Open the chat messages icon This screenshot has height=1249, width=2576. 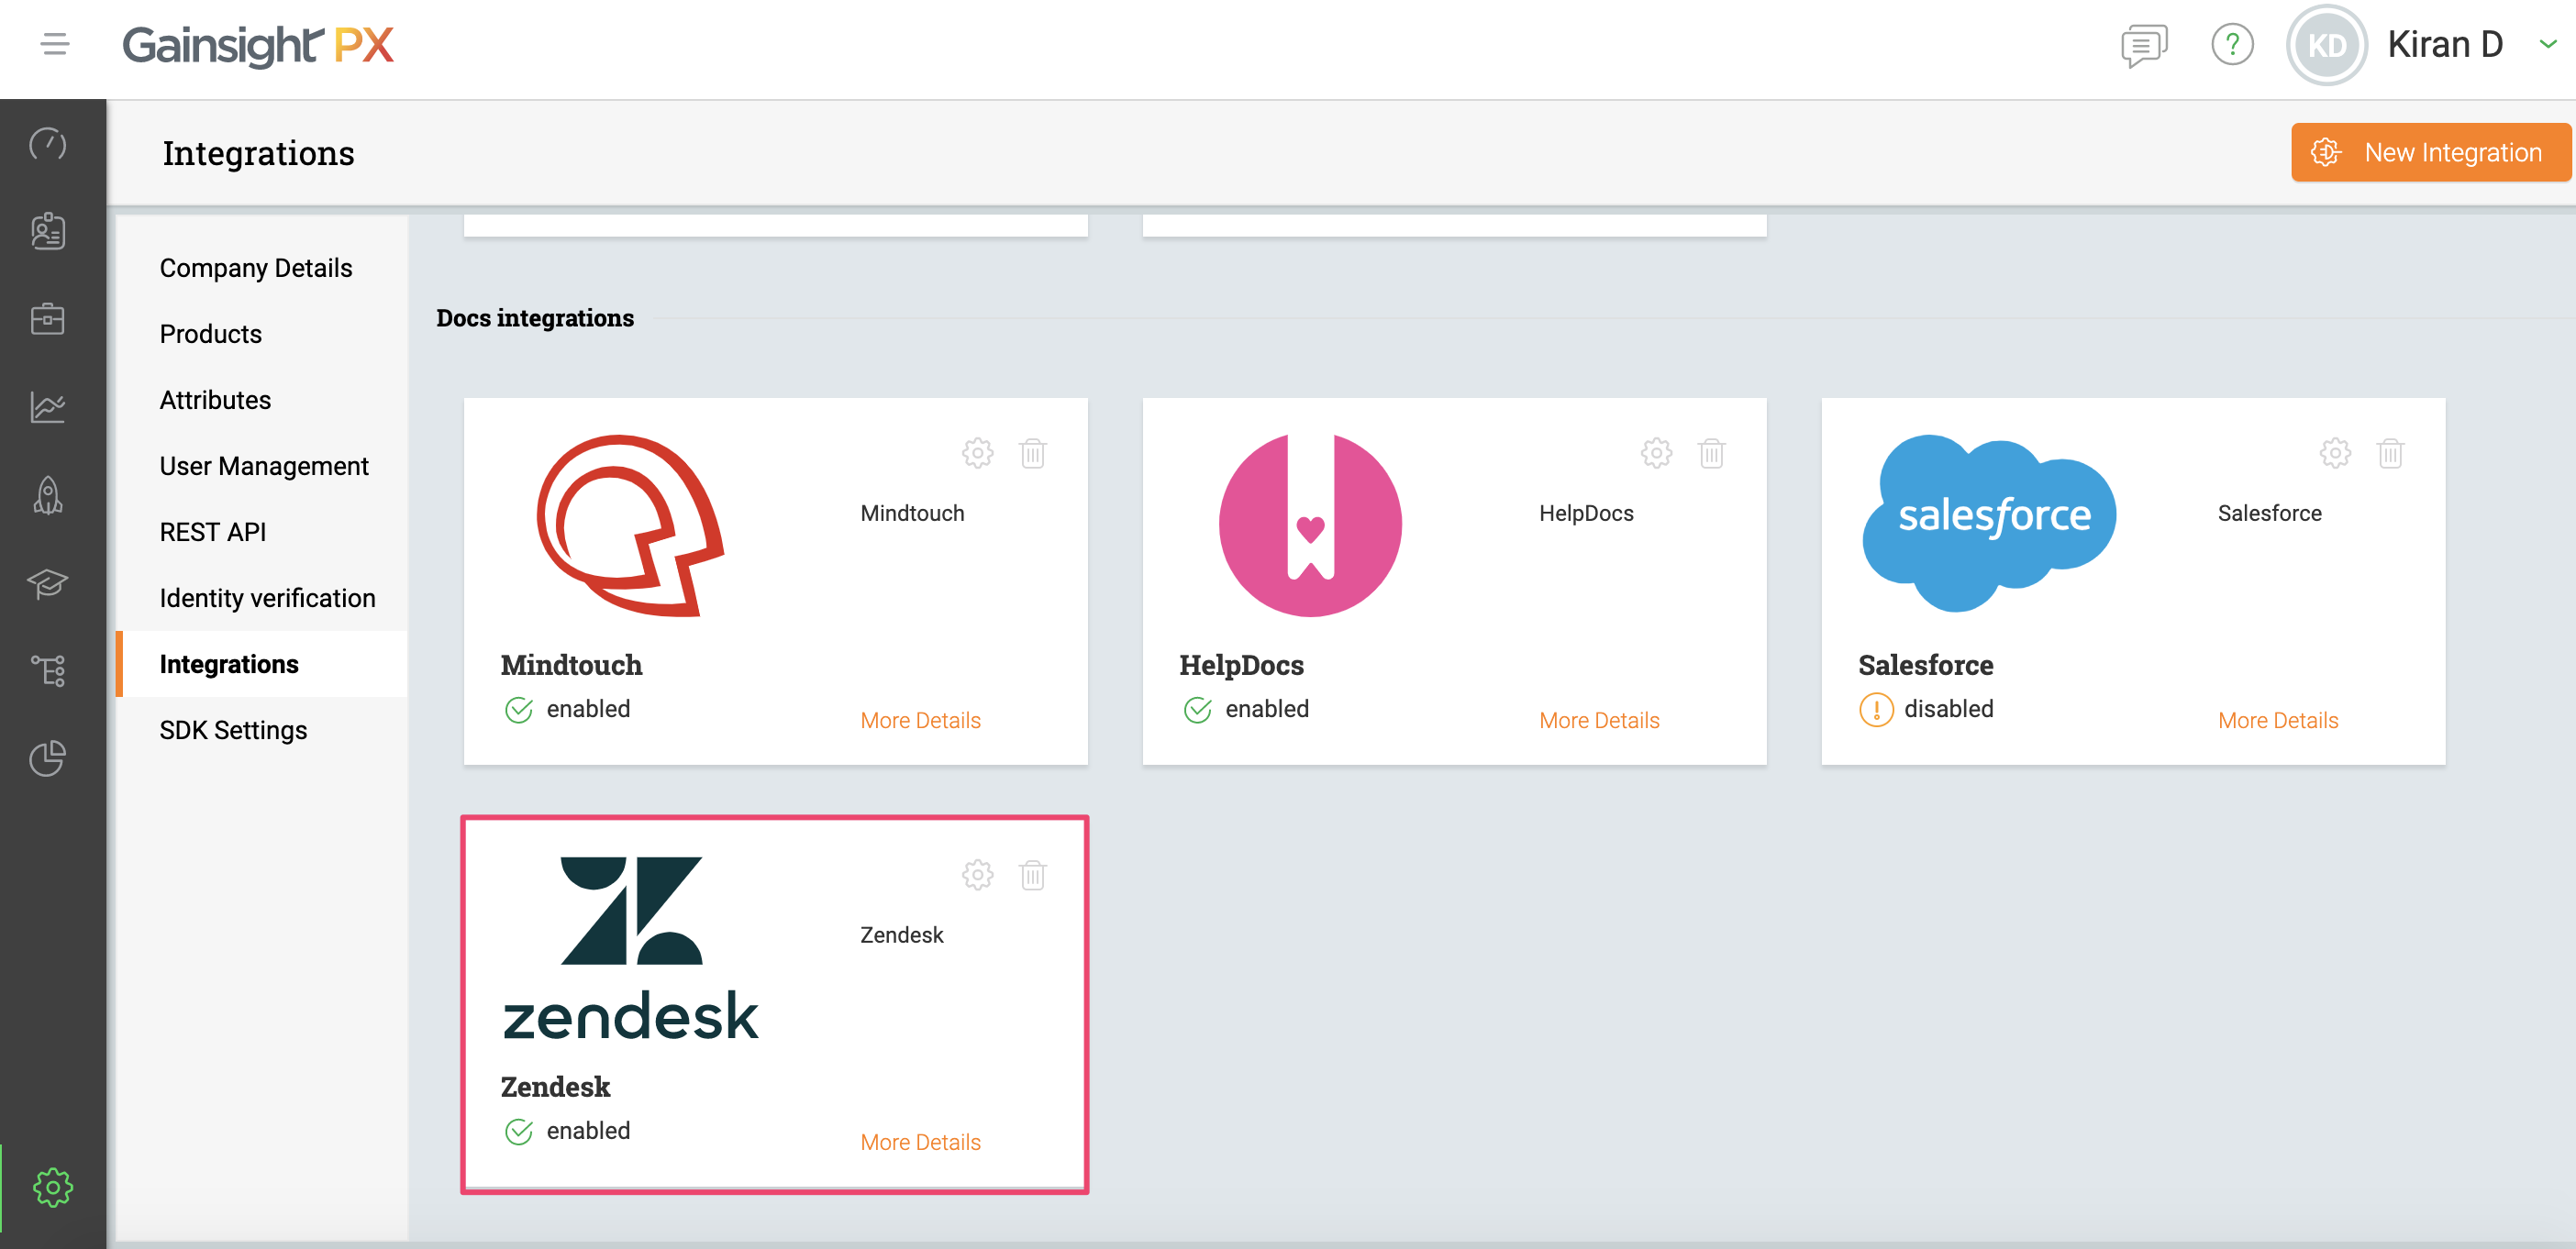click(x=2143, y=45)
